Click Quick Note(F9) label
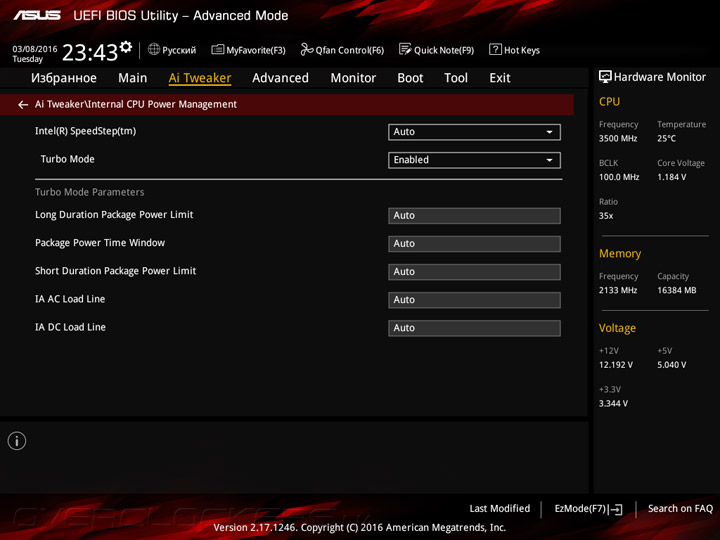The width and height of the screenshot is (720, 540). point(444,50)
